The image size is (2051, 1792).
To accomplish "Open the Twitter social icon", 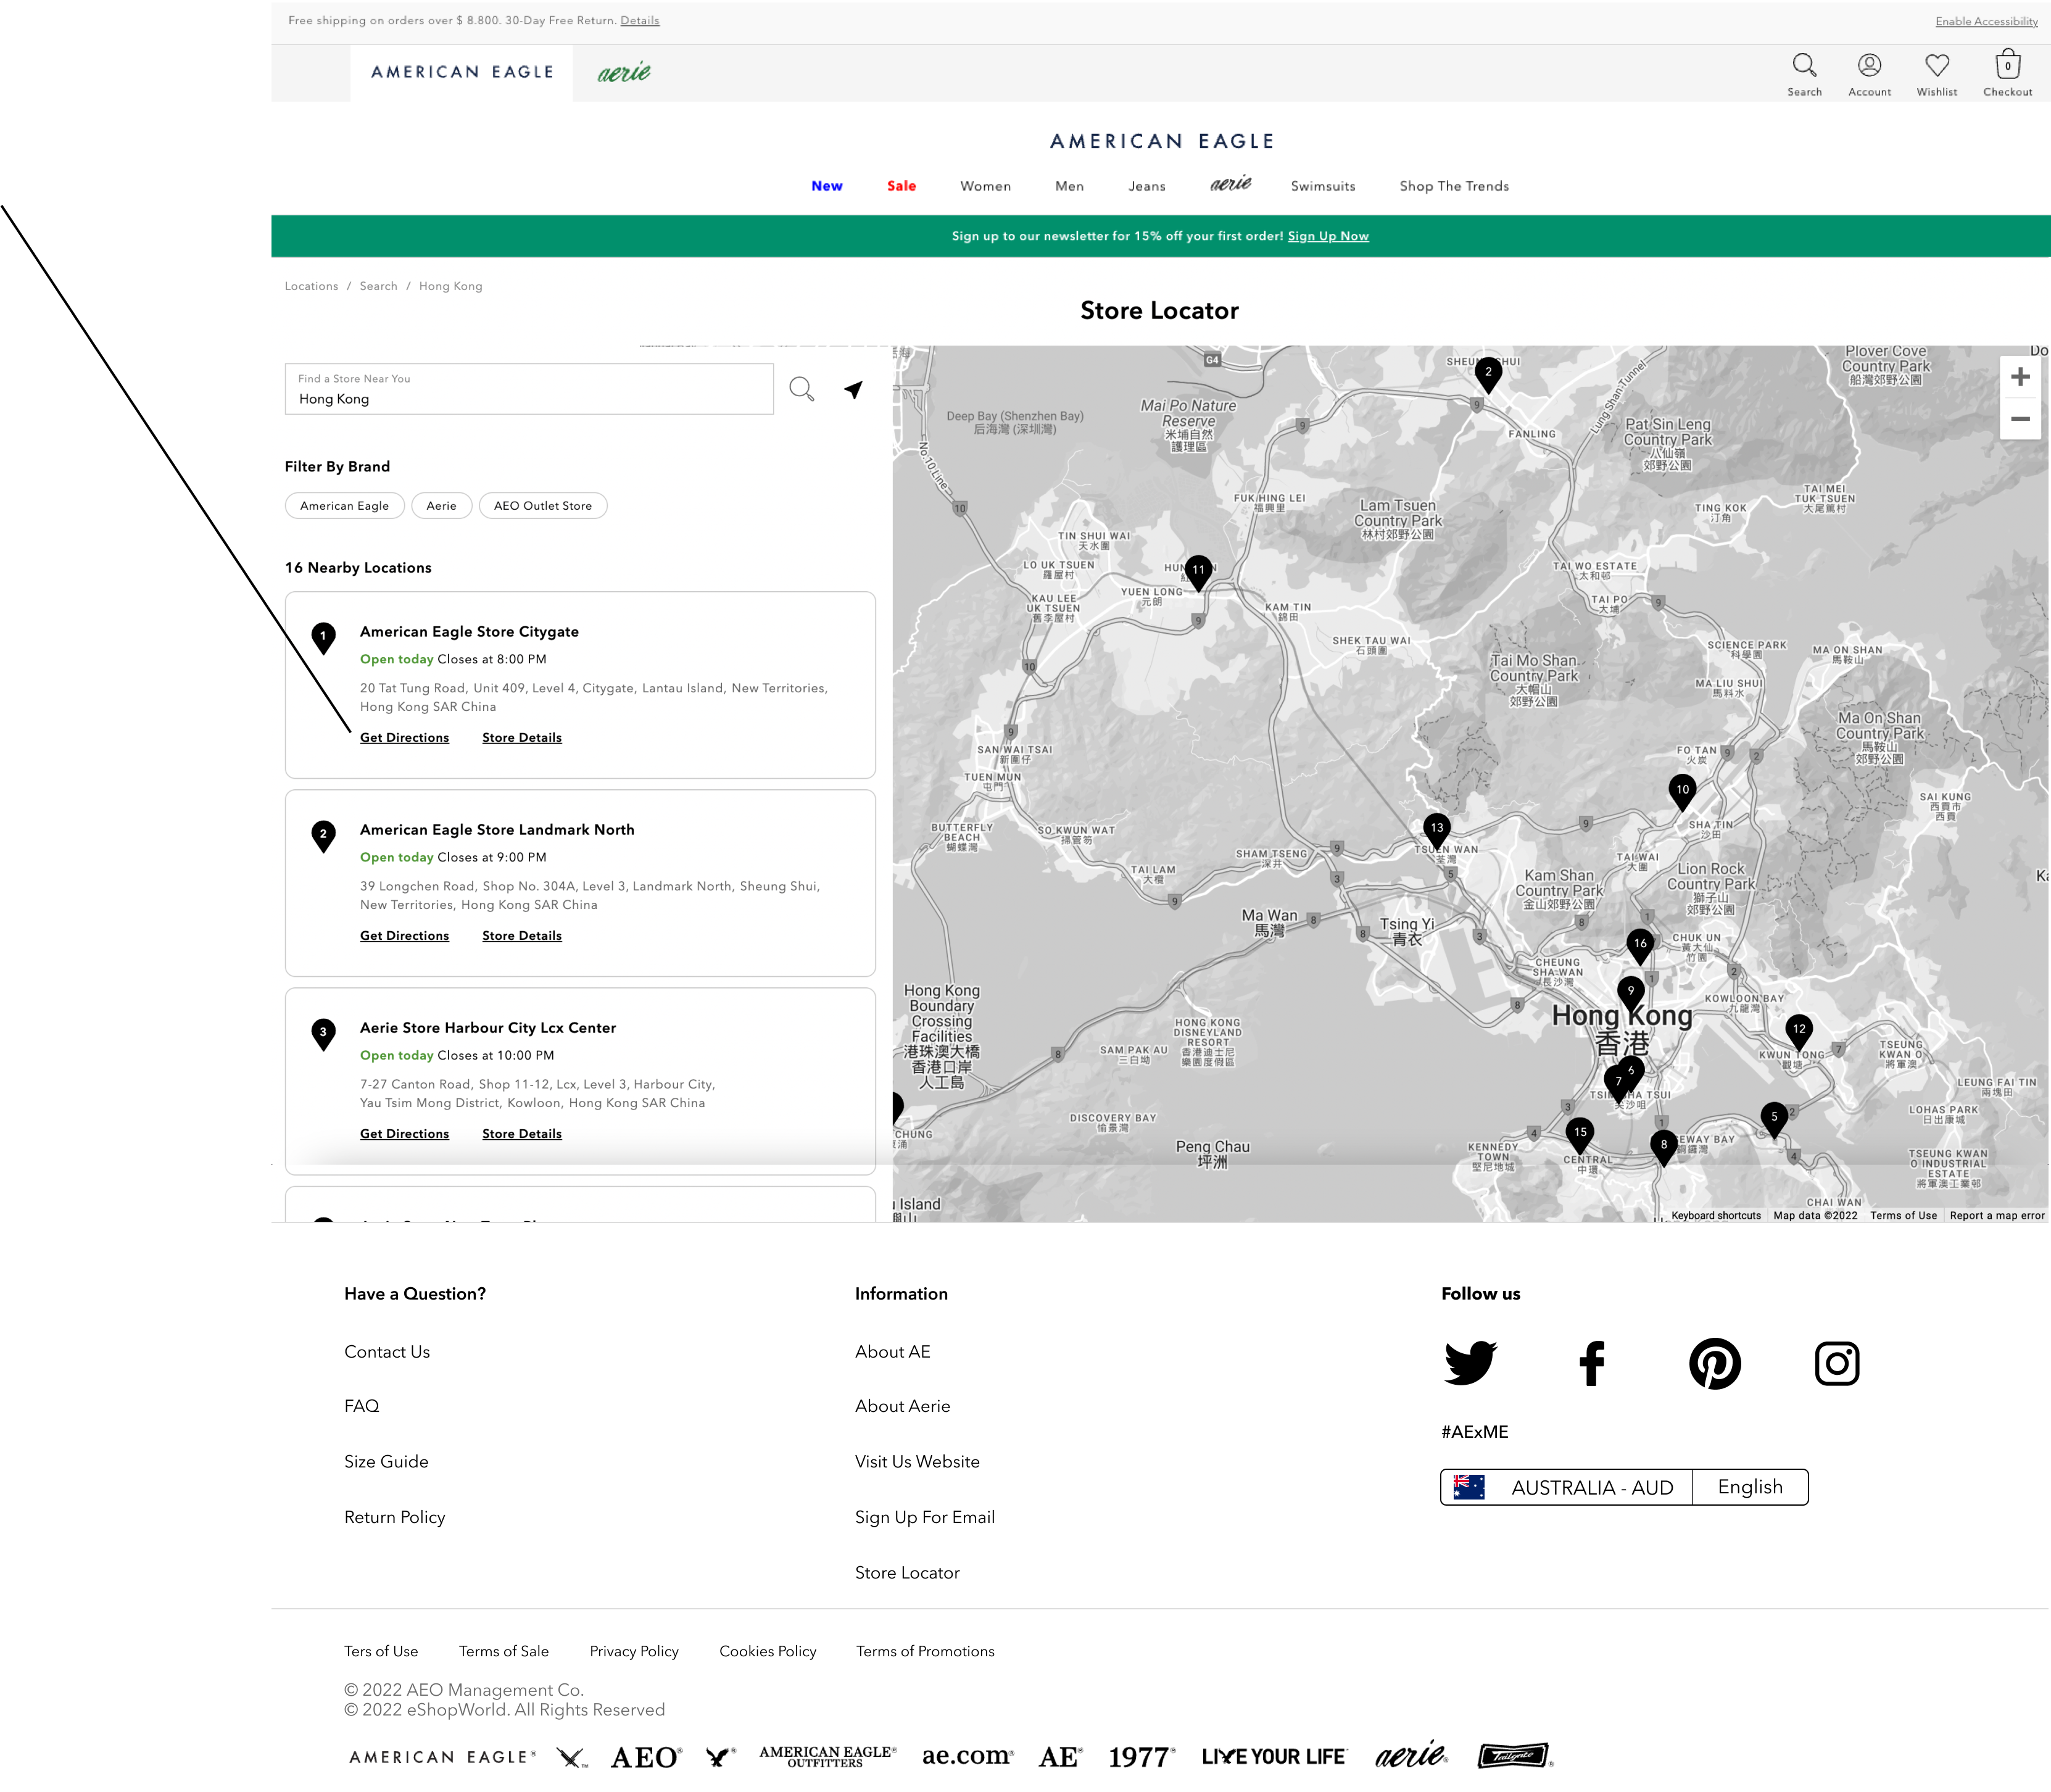I will [x=1470, y=1363].
